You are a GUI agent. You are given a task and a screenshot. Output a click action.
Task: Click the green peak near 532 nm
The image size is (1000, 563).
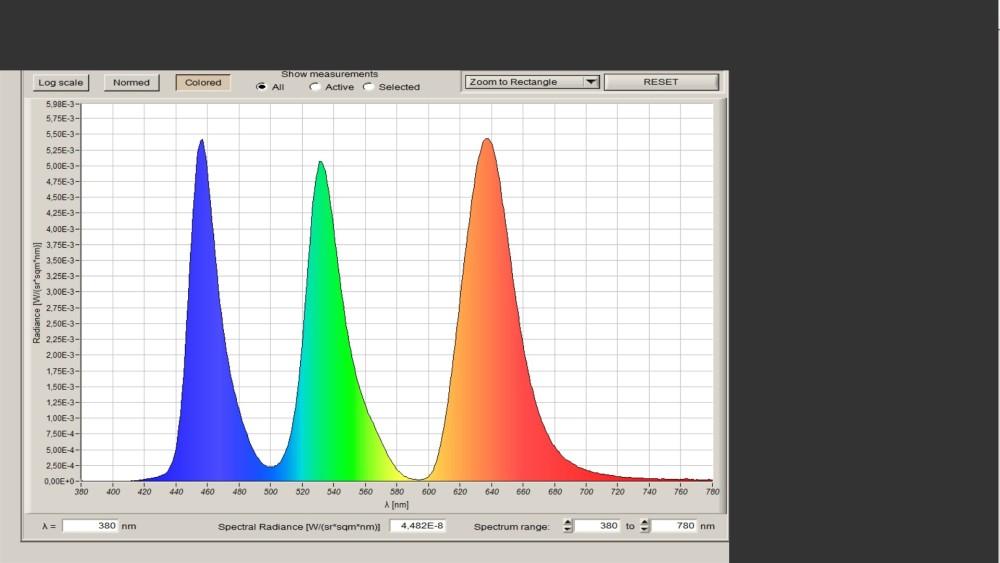click(x=320, y=164)
